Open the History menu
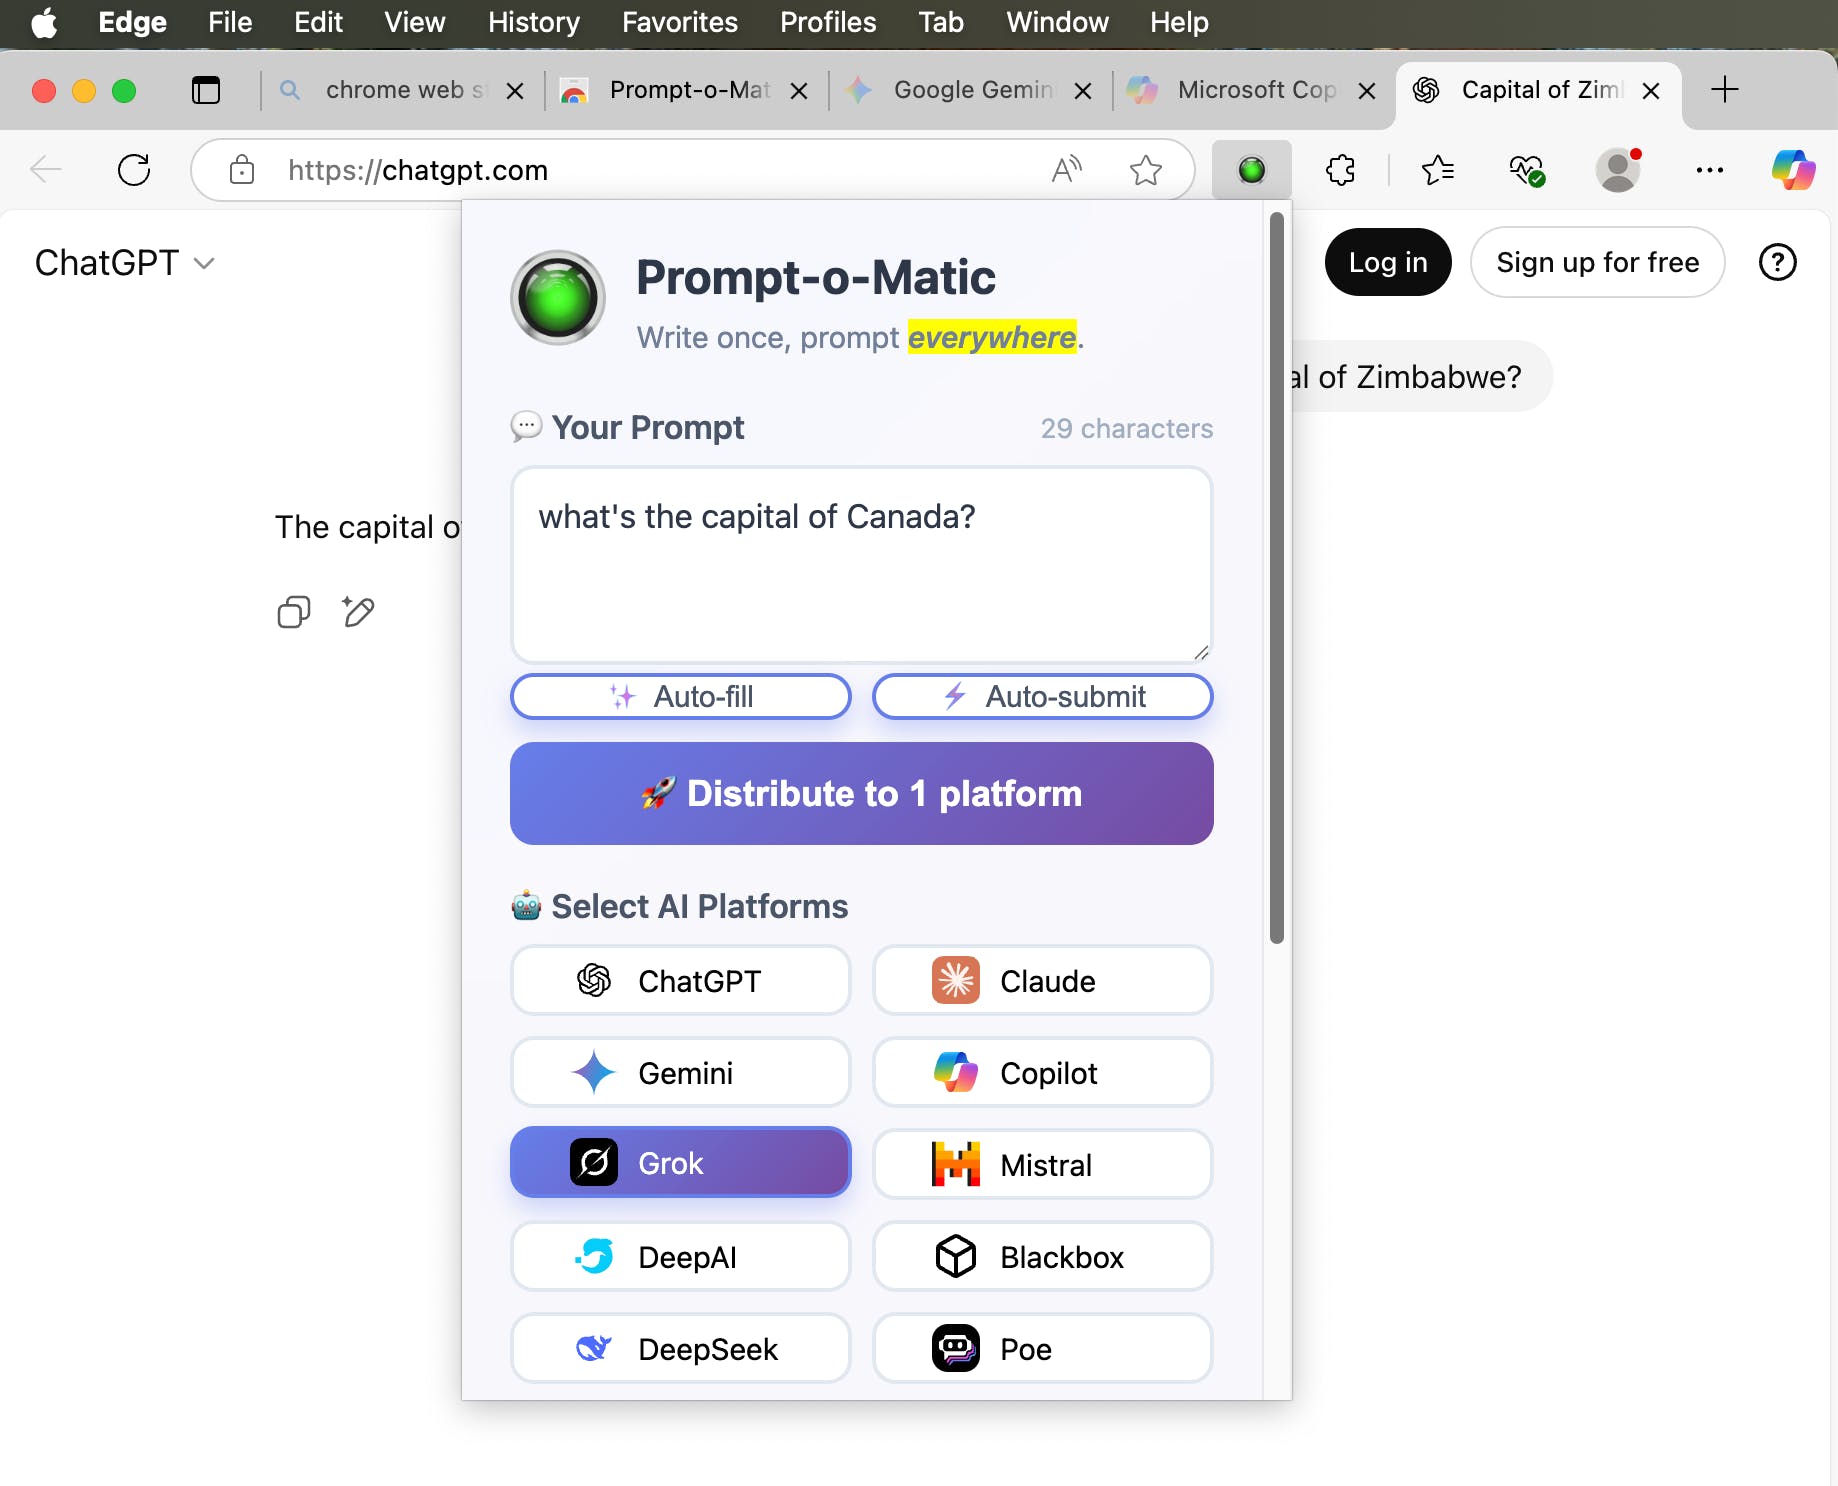 [x=534, y=22]
